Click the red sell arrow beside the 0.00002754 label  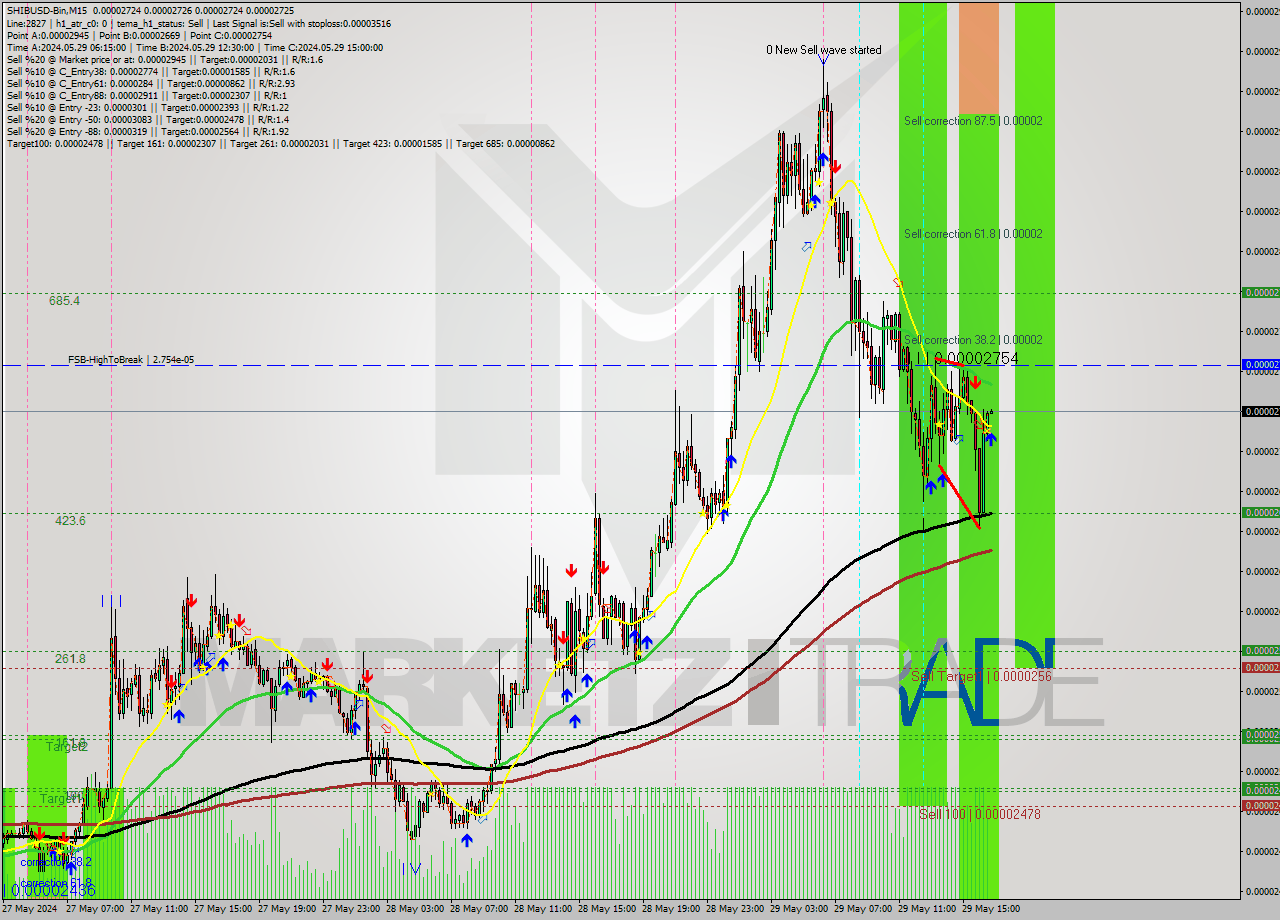[x=975, y=382]
